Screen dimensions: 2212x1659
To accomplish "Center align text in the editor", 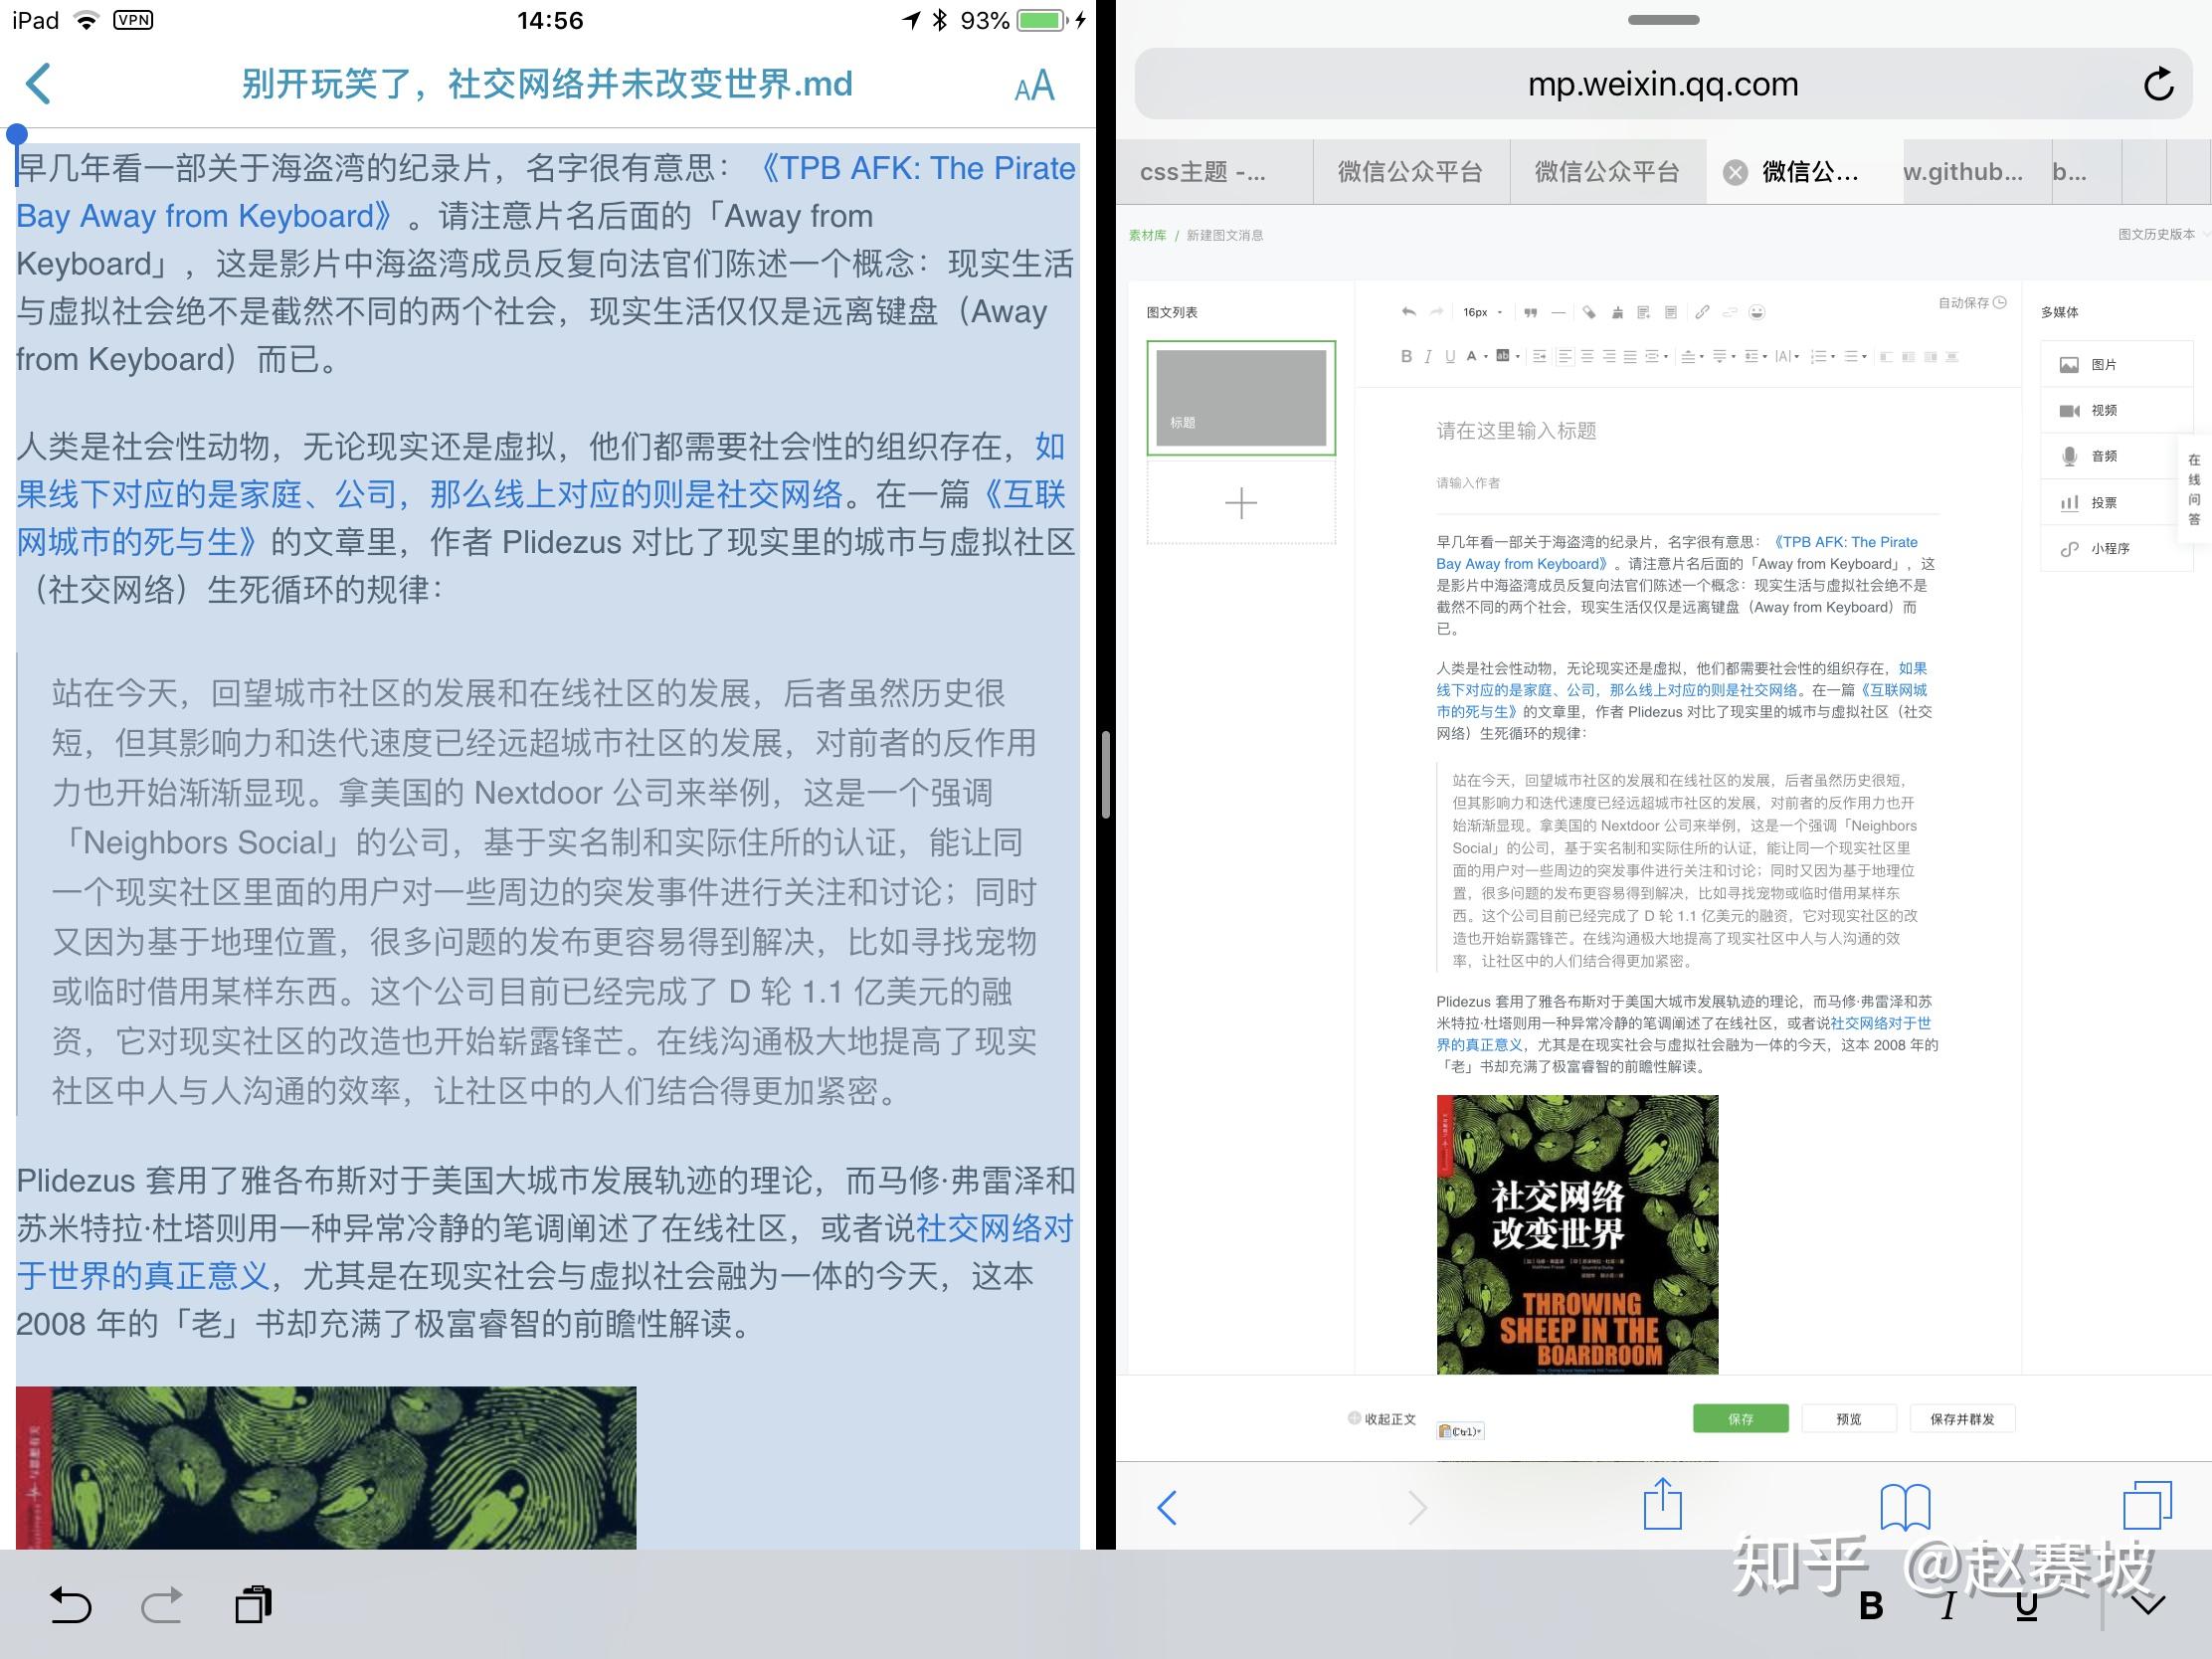I will pos(1588,357).
